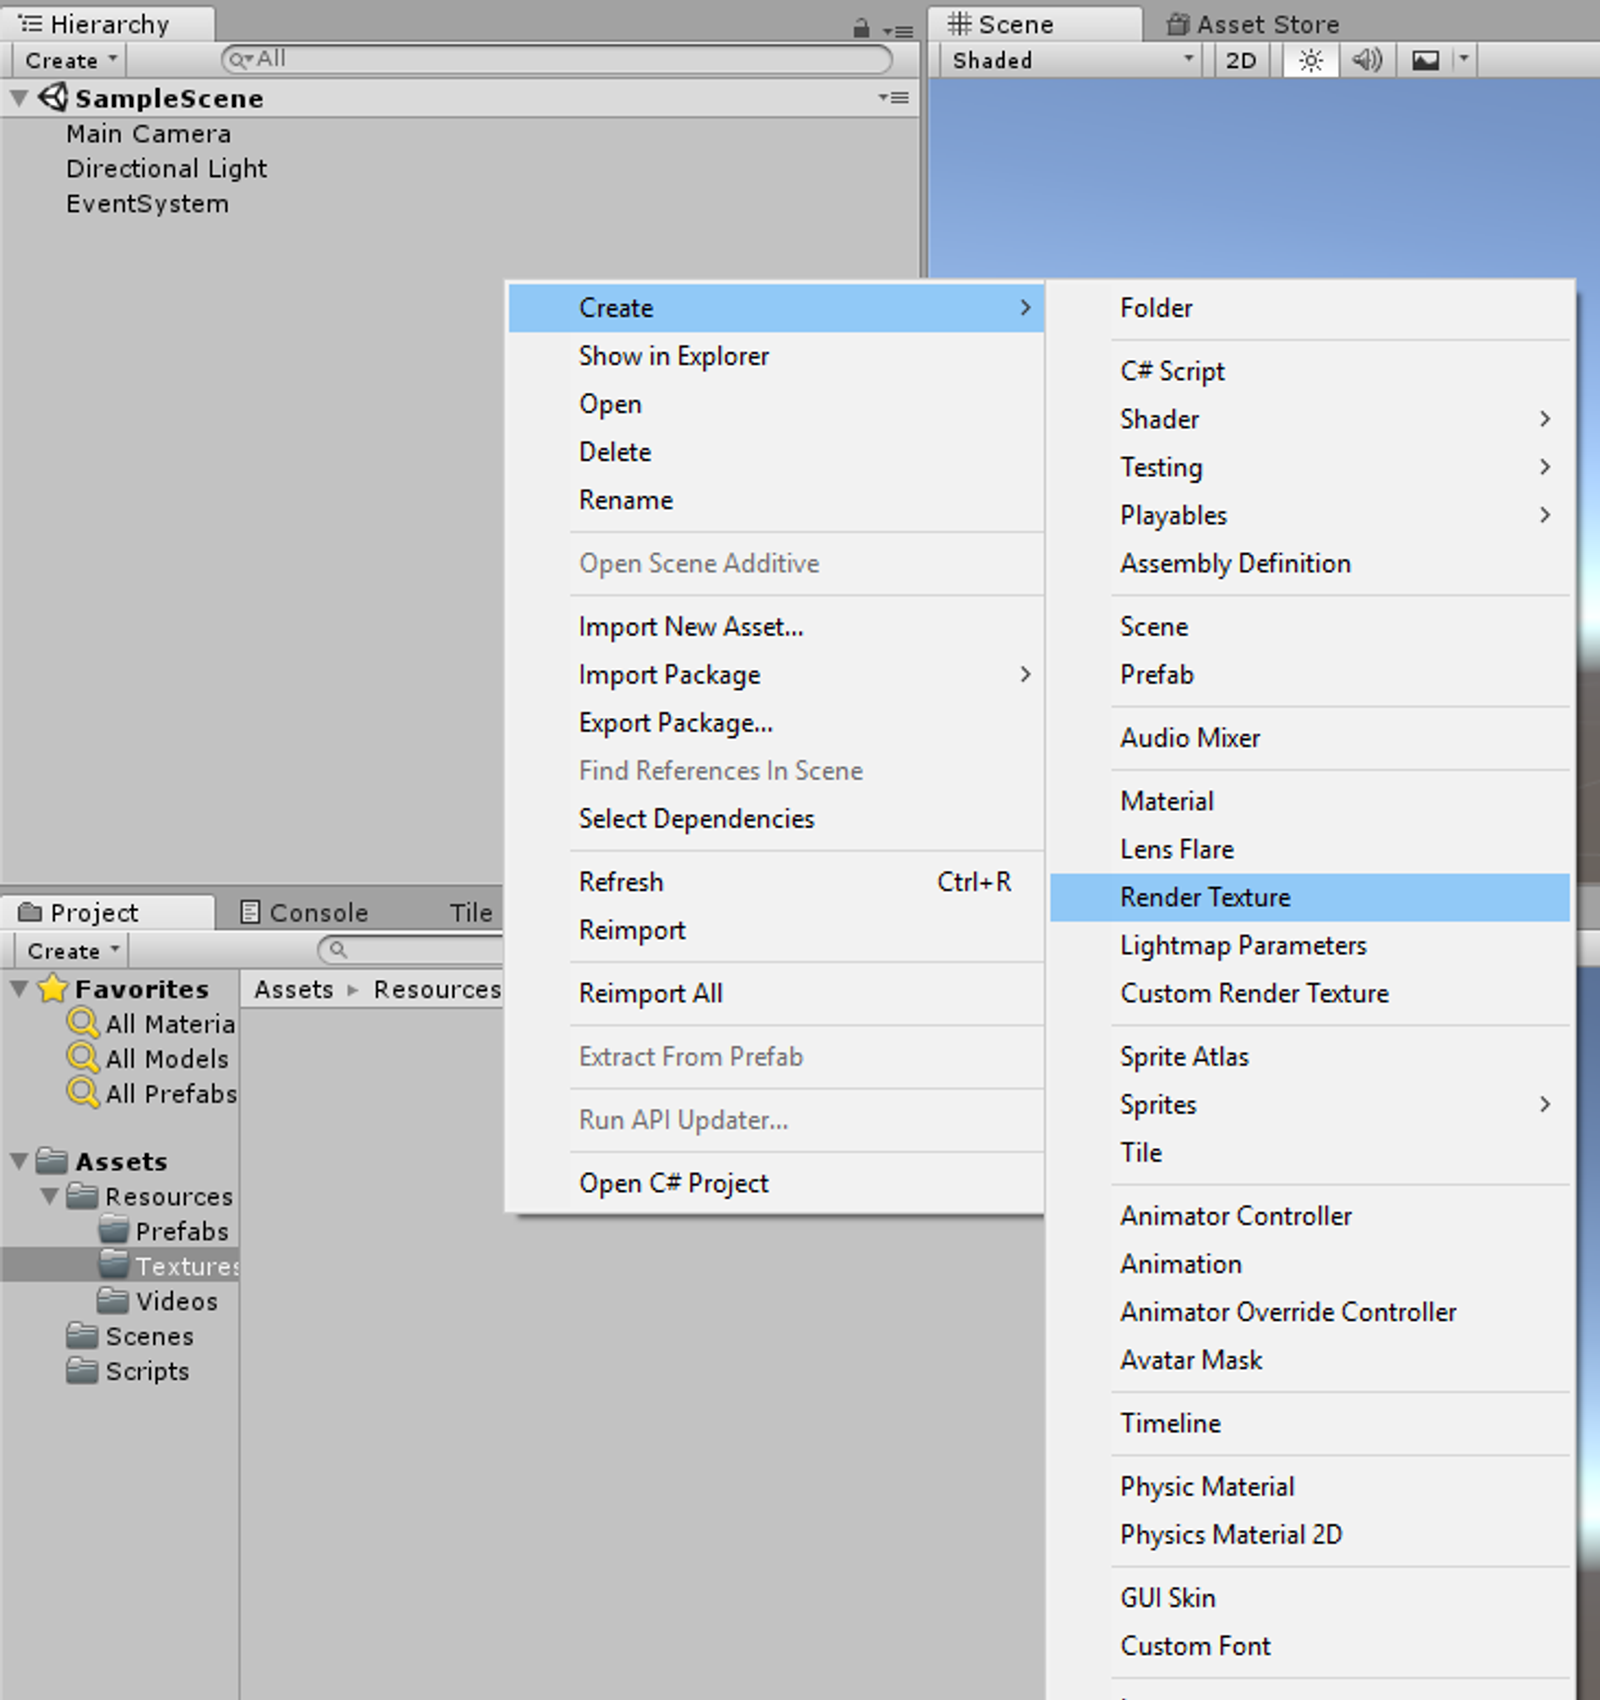Create a new Sprite Atlas
Screen dimensions: 1600x1700
coord(1310,1057)
